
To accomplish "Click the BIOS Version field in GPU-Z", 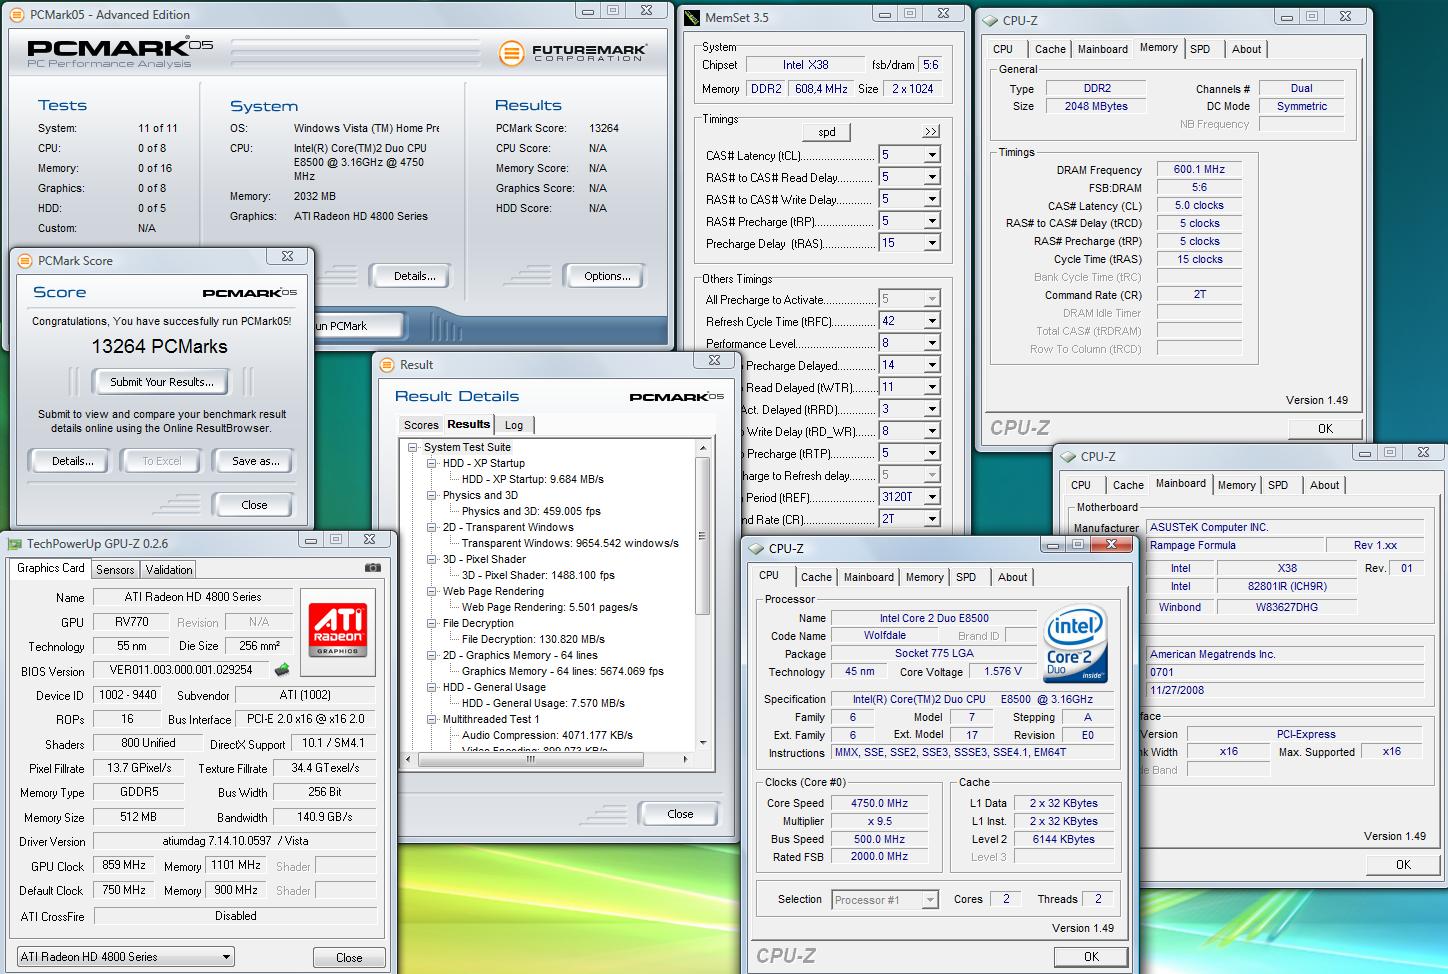I will (x=183, y=670).
